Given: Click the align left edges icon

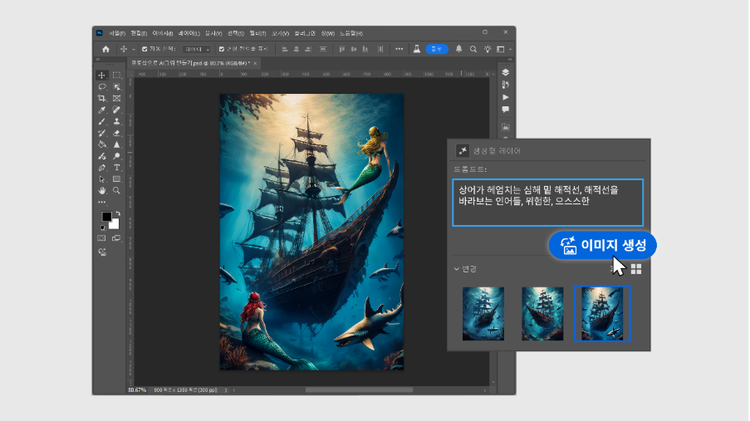Looking at the screenshot, I should point(285,49).
